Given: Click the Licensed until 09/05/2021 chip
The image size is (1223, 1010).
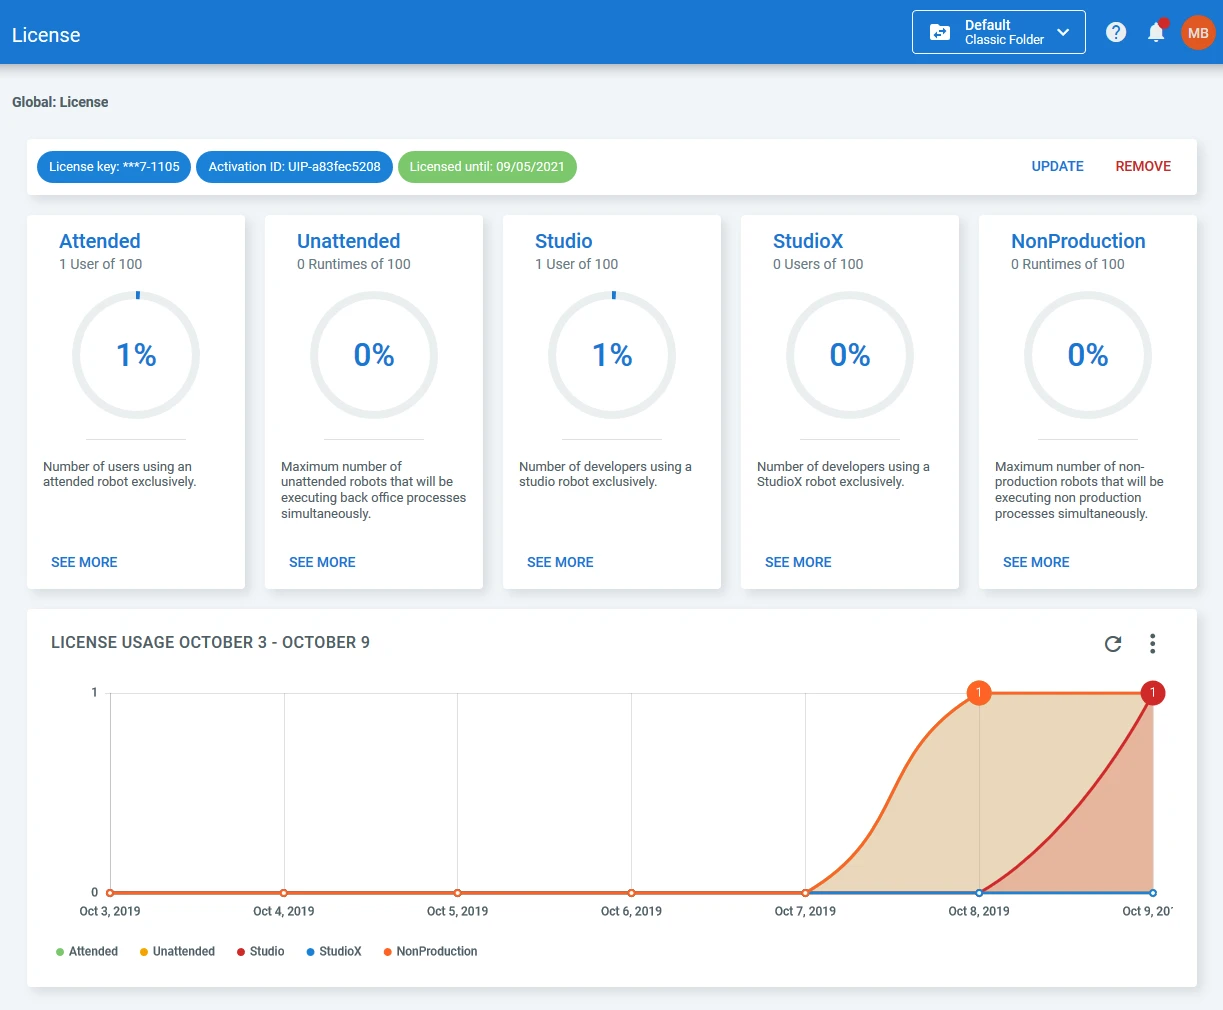Looking at the screenshot, I should pos(487,167).
